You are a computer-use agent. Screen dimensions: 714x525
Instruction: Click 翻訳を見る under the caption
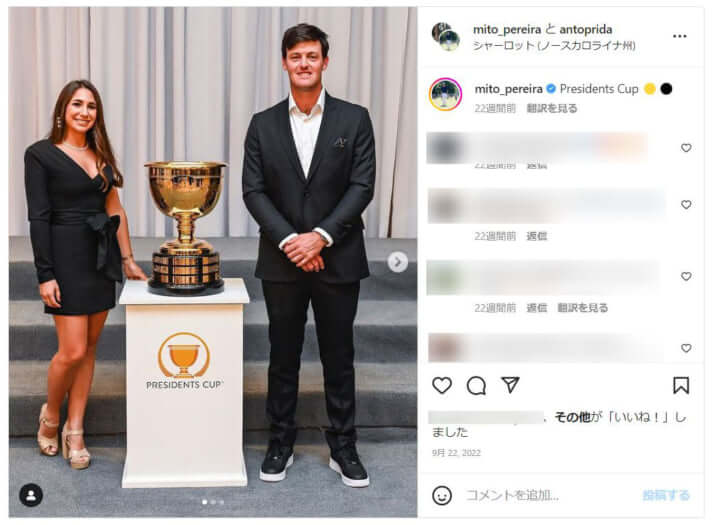[551, 108]
